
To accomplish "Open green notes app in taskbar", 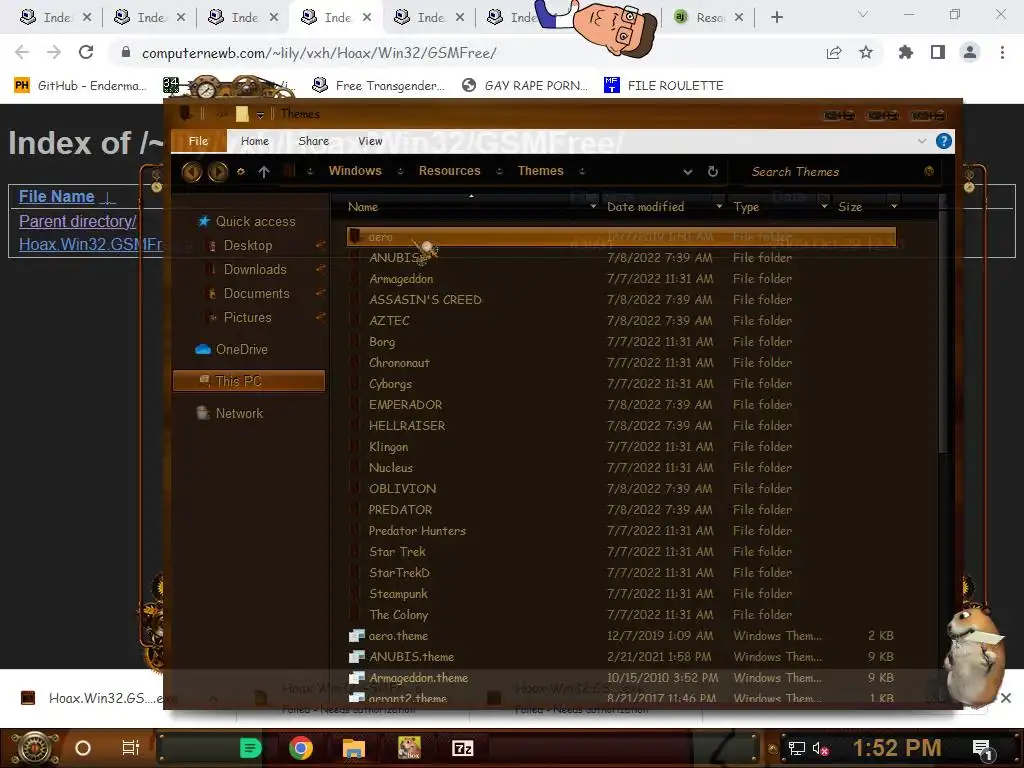I will [x=250, y=748].
